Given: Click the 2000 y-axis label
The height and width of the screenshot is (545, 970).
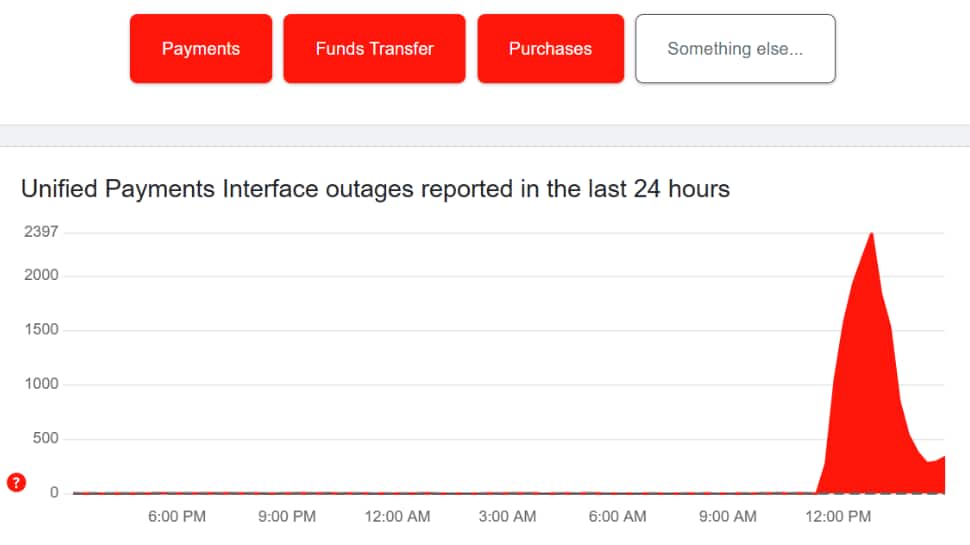Looking at the screenshot, I should [x=41, y=275].
